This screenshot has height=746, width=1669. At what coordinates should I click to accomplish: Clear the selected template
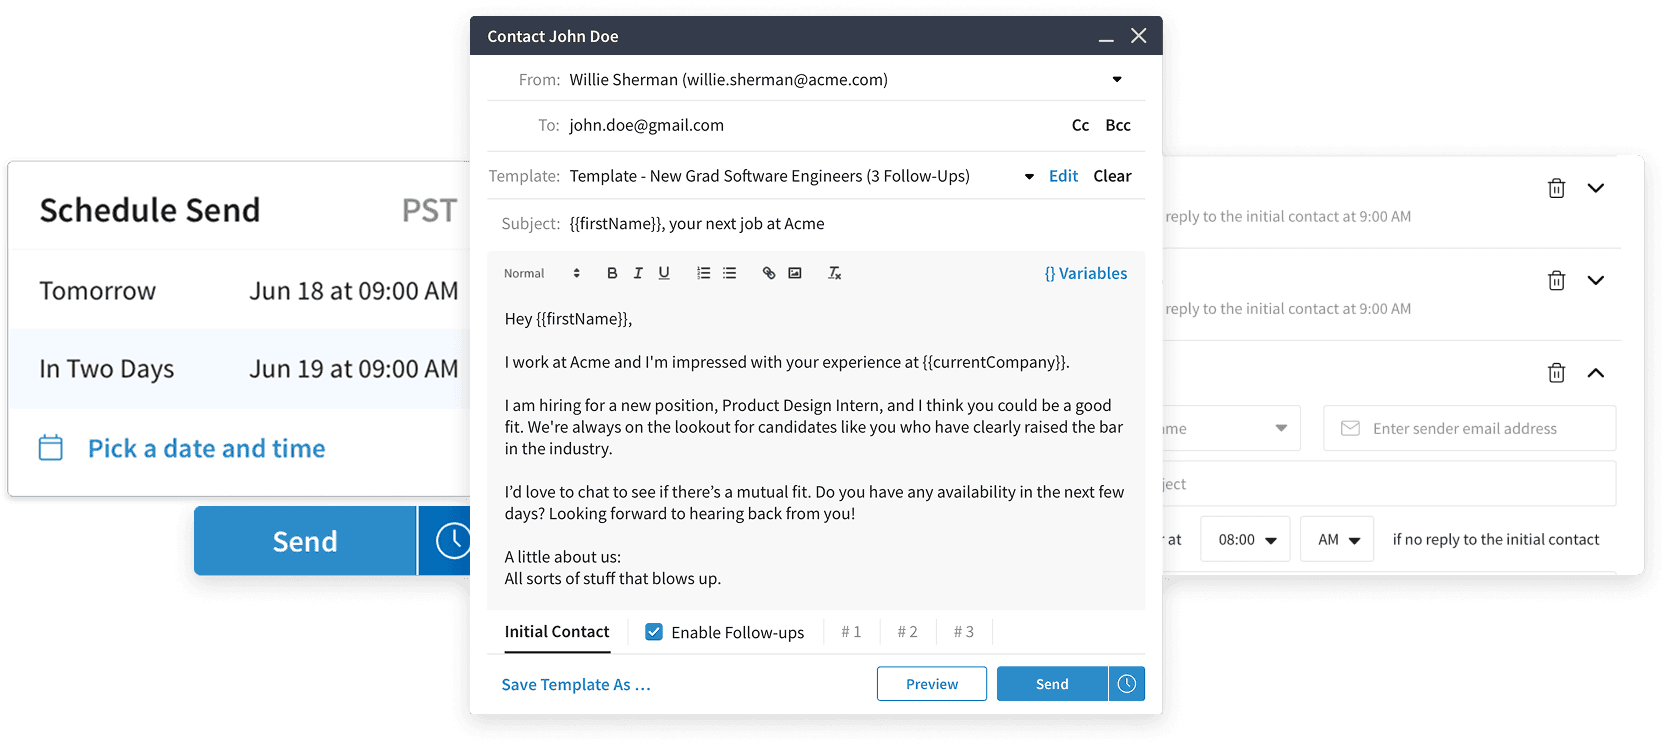pyautogui.click(x=1112, y=176)
